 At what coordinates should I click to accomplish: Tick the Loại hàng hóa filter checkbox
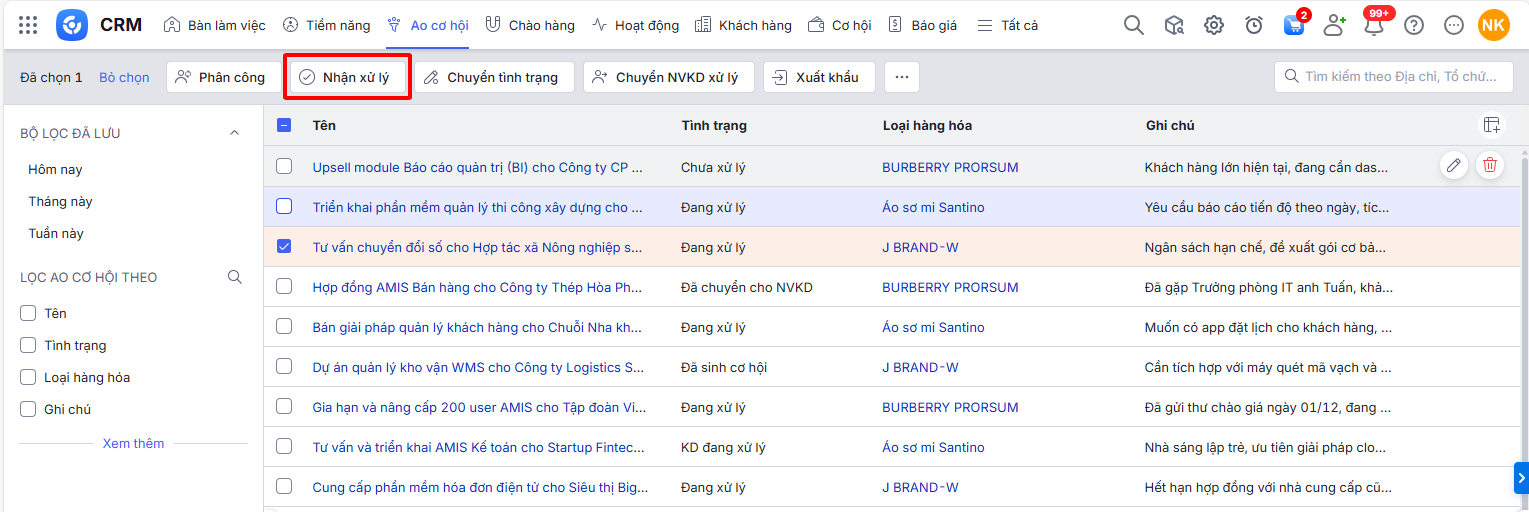tap(29, 377)
